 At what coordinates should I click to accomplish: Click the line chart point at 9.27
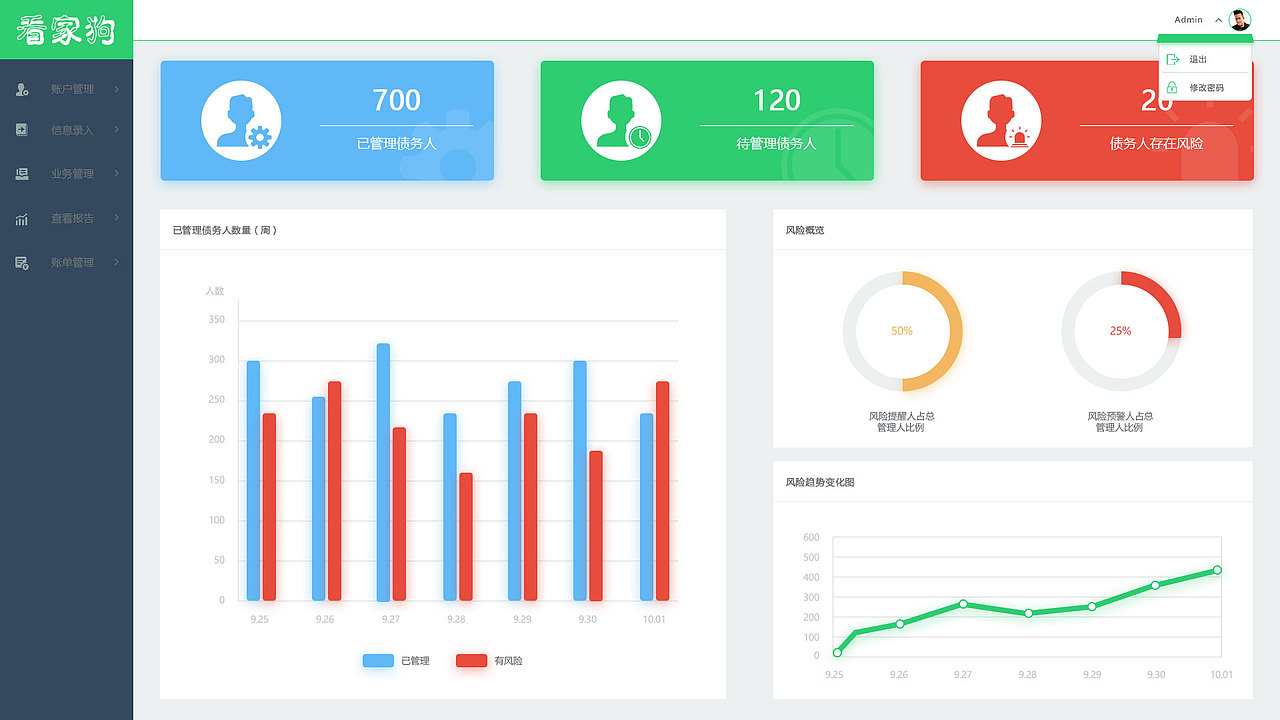(x=963, y=604)
